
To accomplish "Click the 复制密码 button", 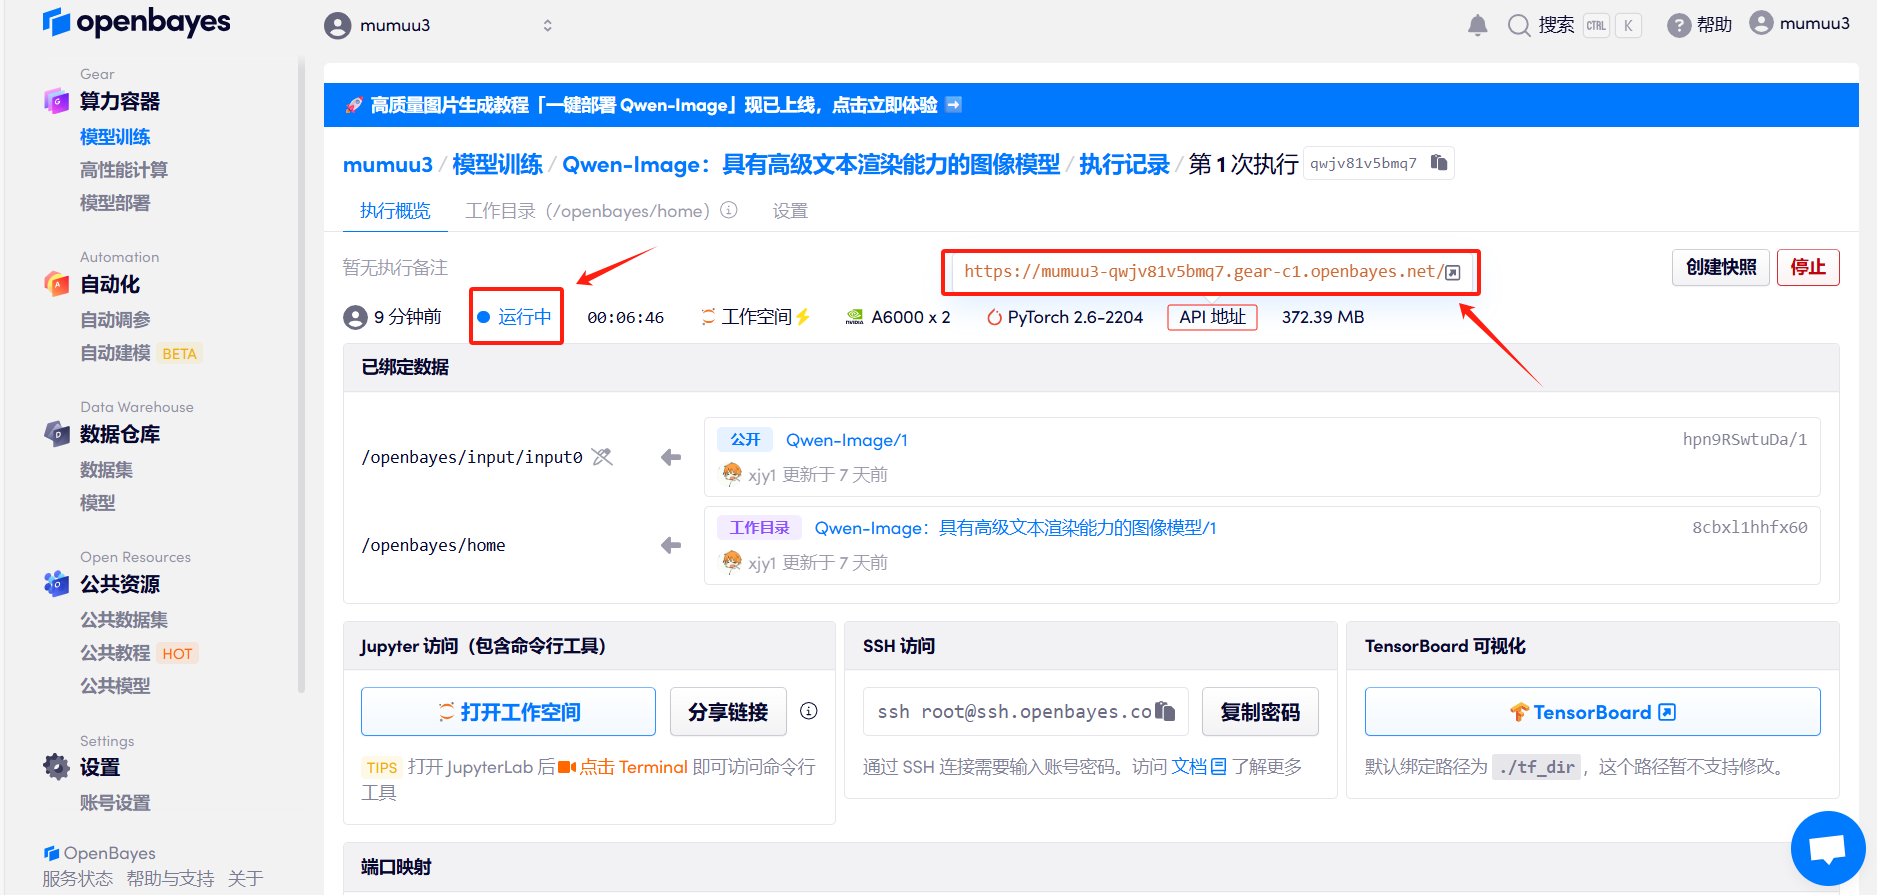I will tap(1260, 711).
